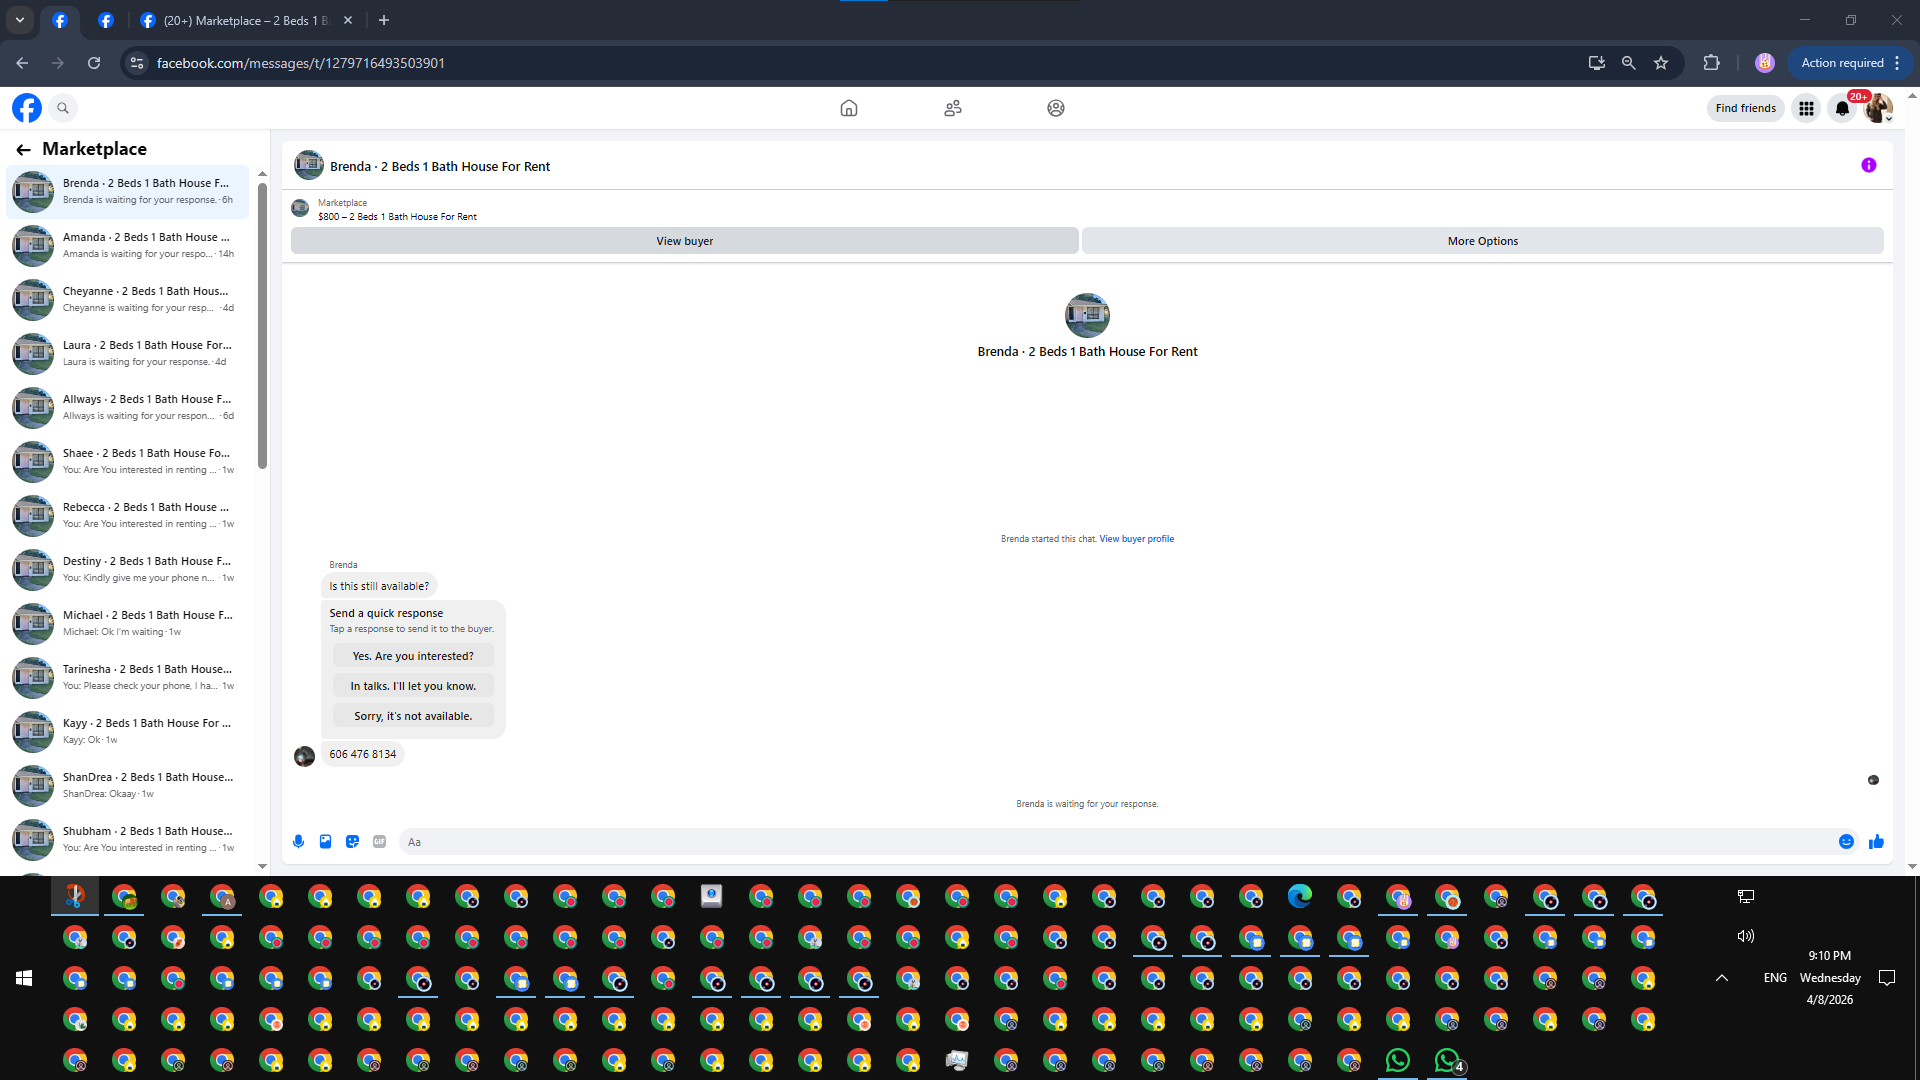
Task: Go to the Facebook Home tab
Action: pos(849,108)
